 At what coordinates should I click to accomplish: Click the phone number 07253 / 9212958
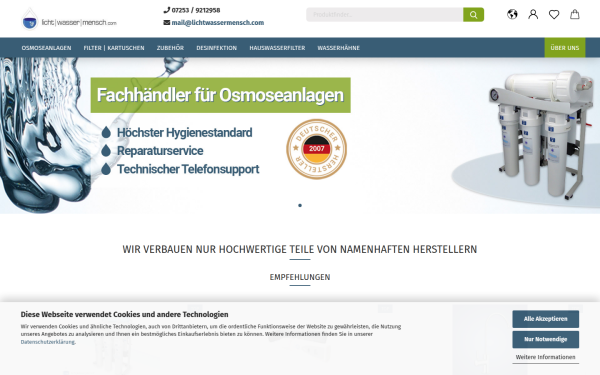pyautogui.click(x=196, y=10)
